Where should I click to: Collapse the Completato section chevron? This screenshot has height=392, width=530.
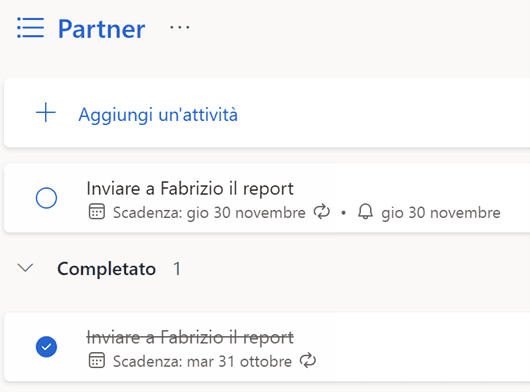25,268
